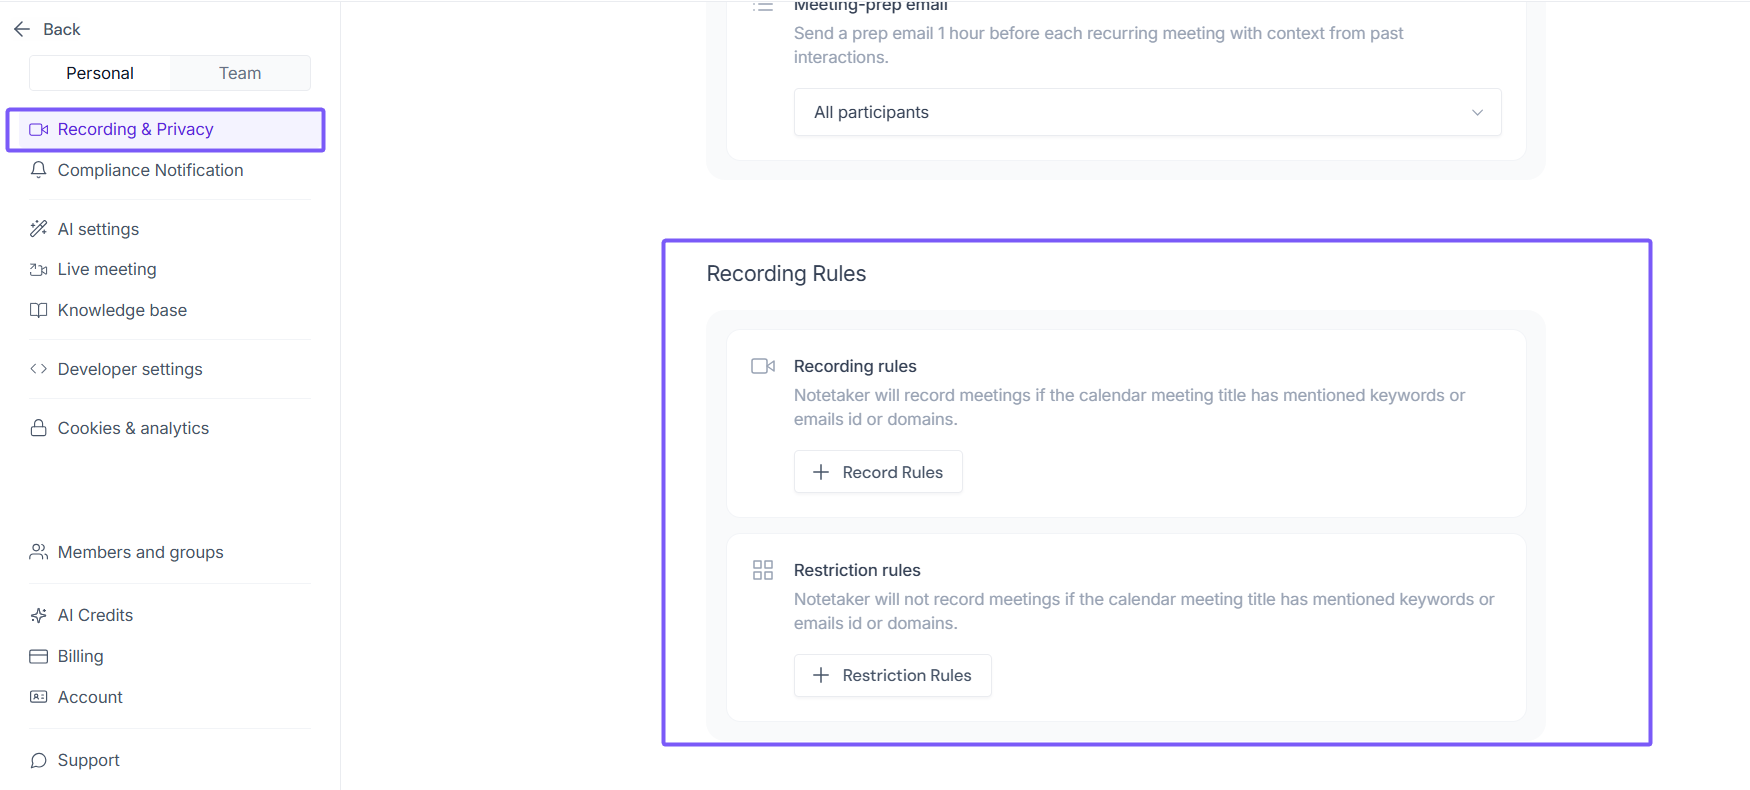Click the Developer settings code icon
This screenshot has width=1750, height=790.
pos(39,369)
